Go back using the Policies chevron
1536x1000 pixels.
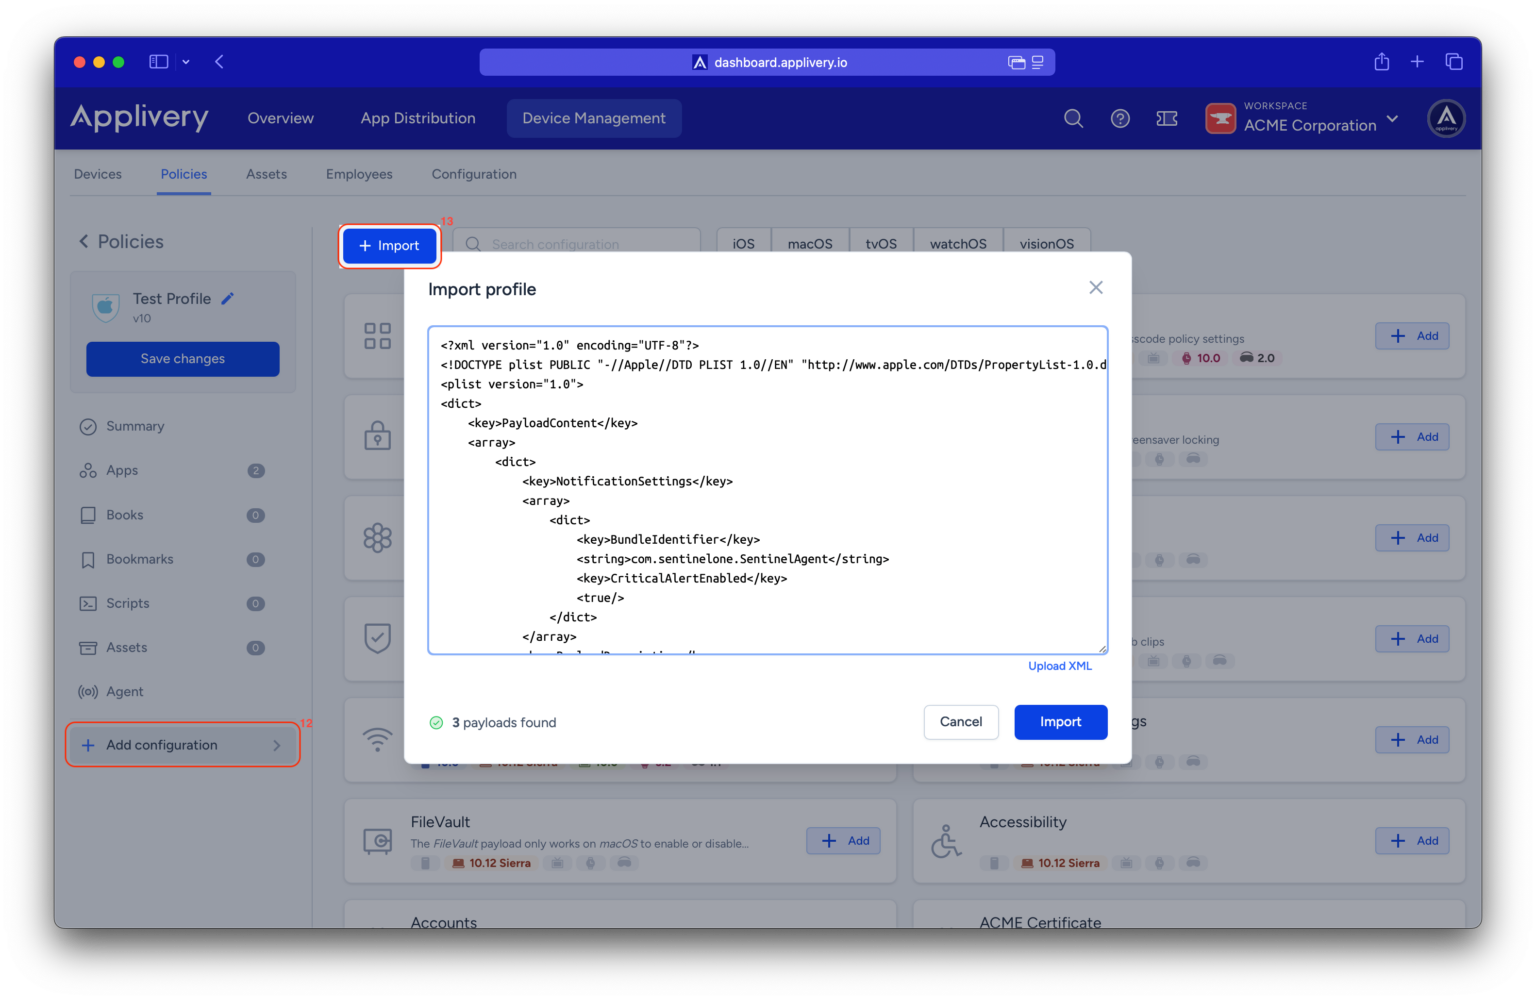pyautogui.click(x=84, y=241)
